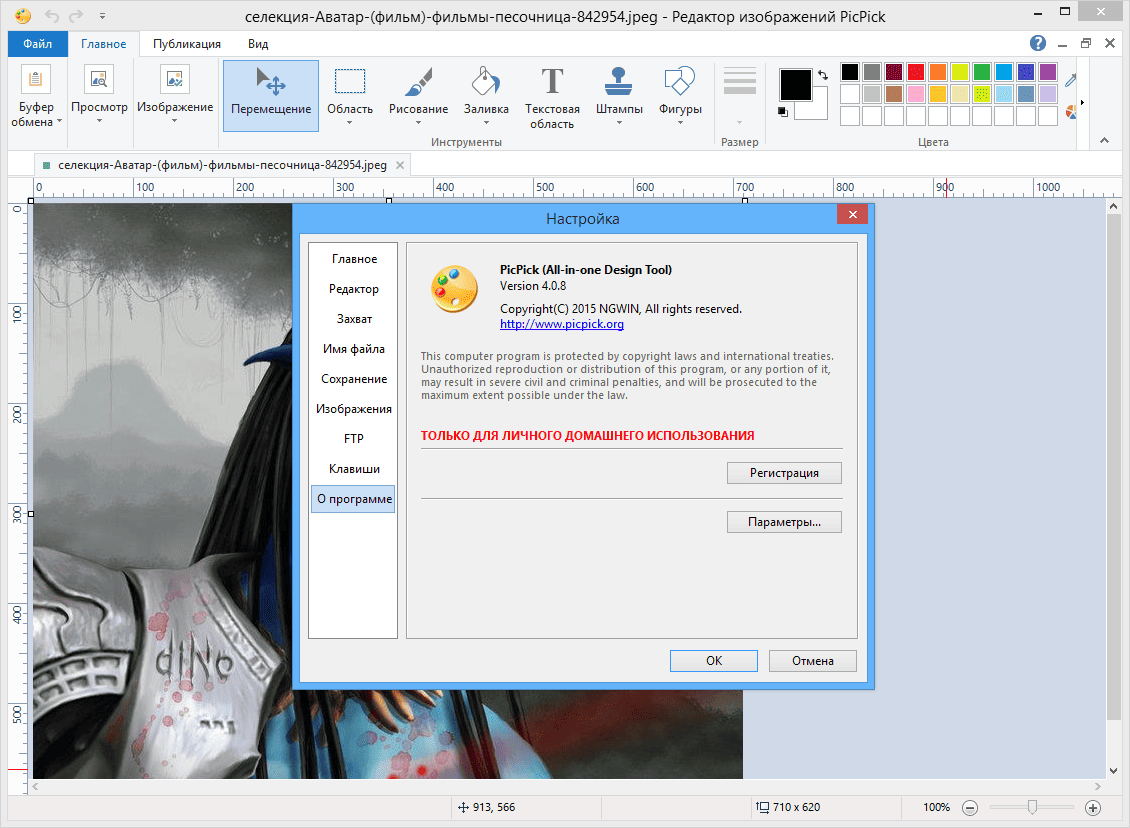The width and height of the screenshot is (1130, 828).
Task: Click the zoom in plus icon
Action: (1093, 808)
